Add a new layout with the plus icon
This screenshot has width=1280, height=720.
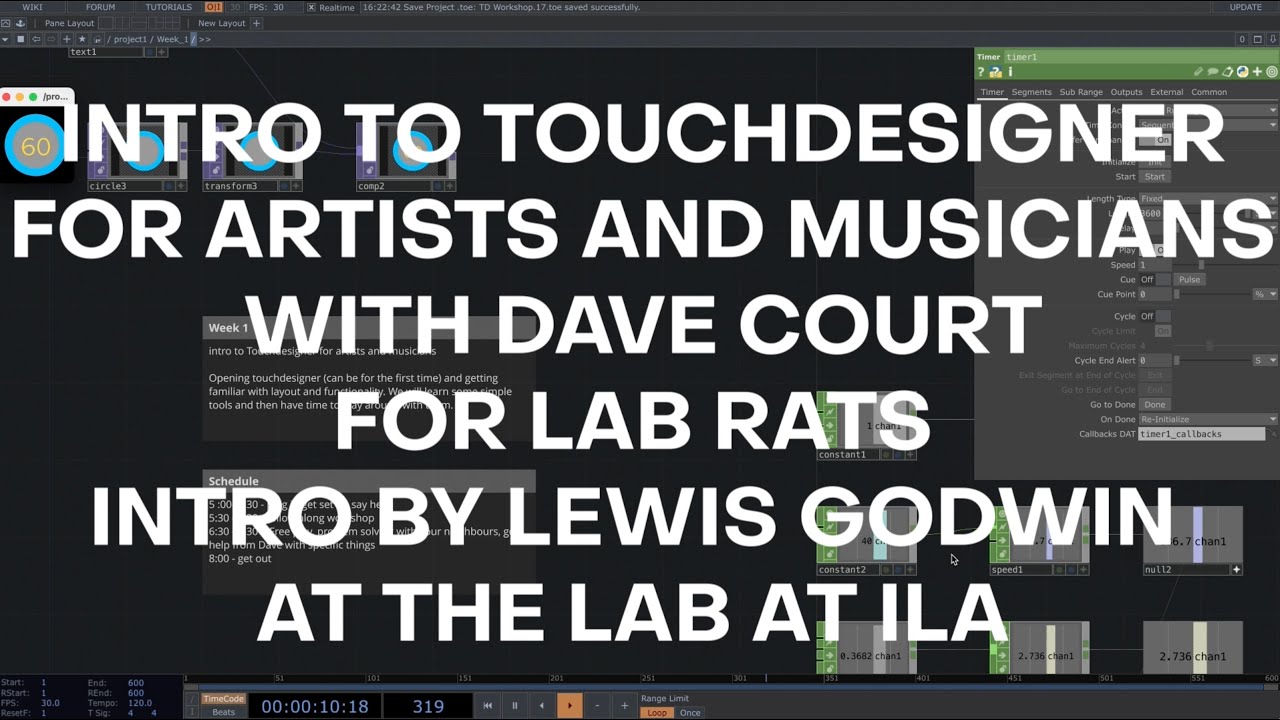[256, 23]
